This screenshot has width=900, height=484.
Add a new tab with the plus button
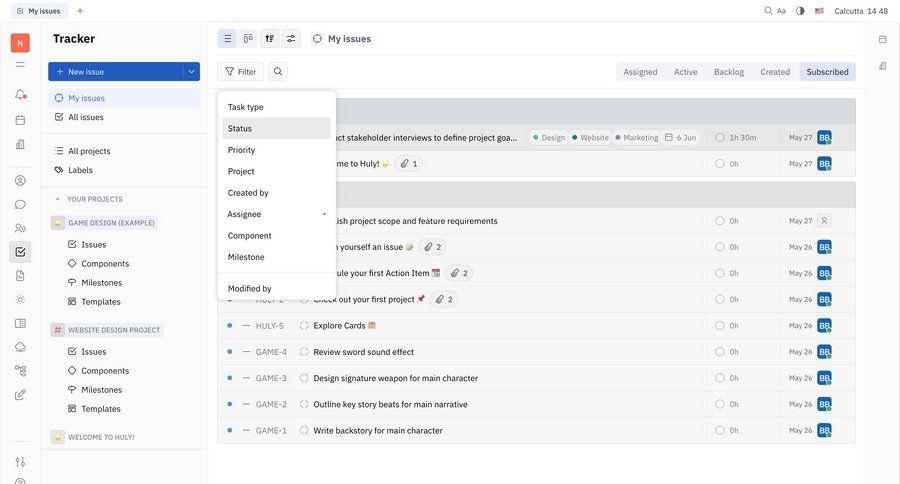coord(80,11)
